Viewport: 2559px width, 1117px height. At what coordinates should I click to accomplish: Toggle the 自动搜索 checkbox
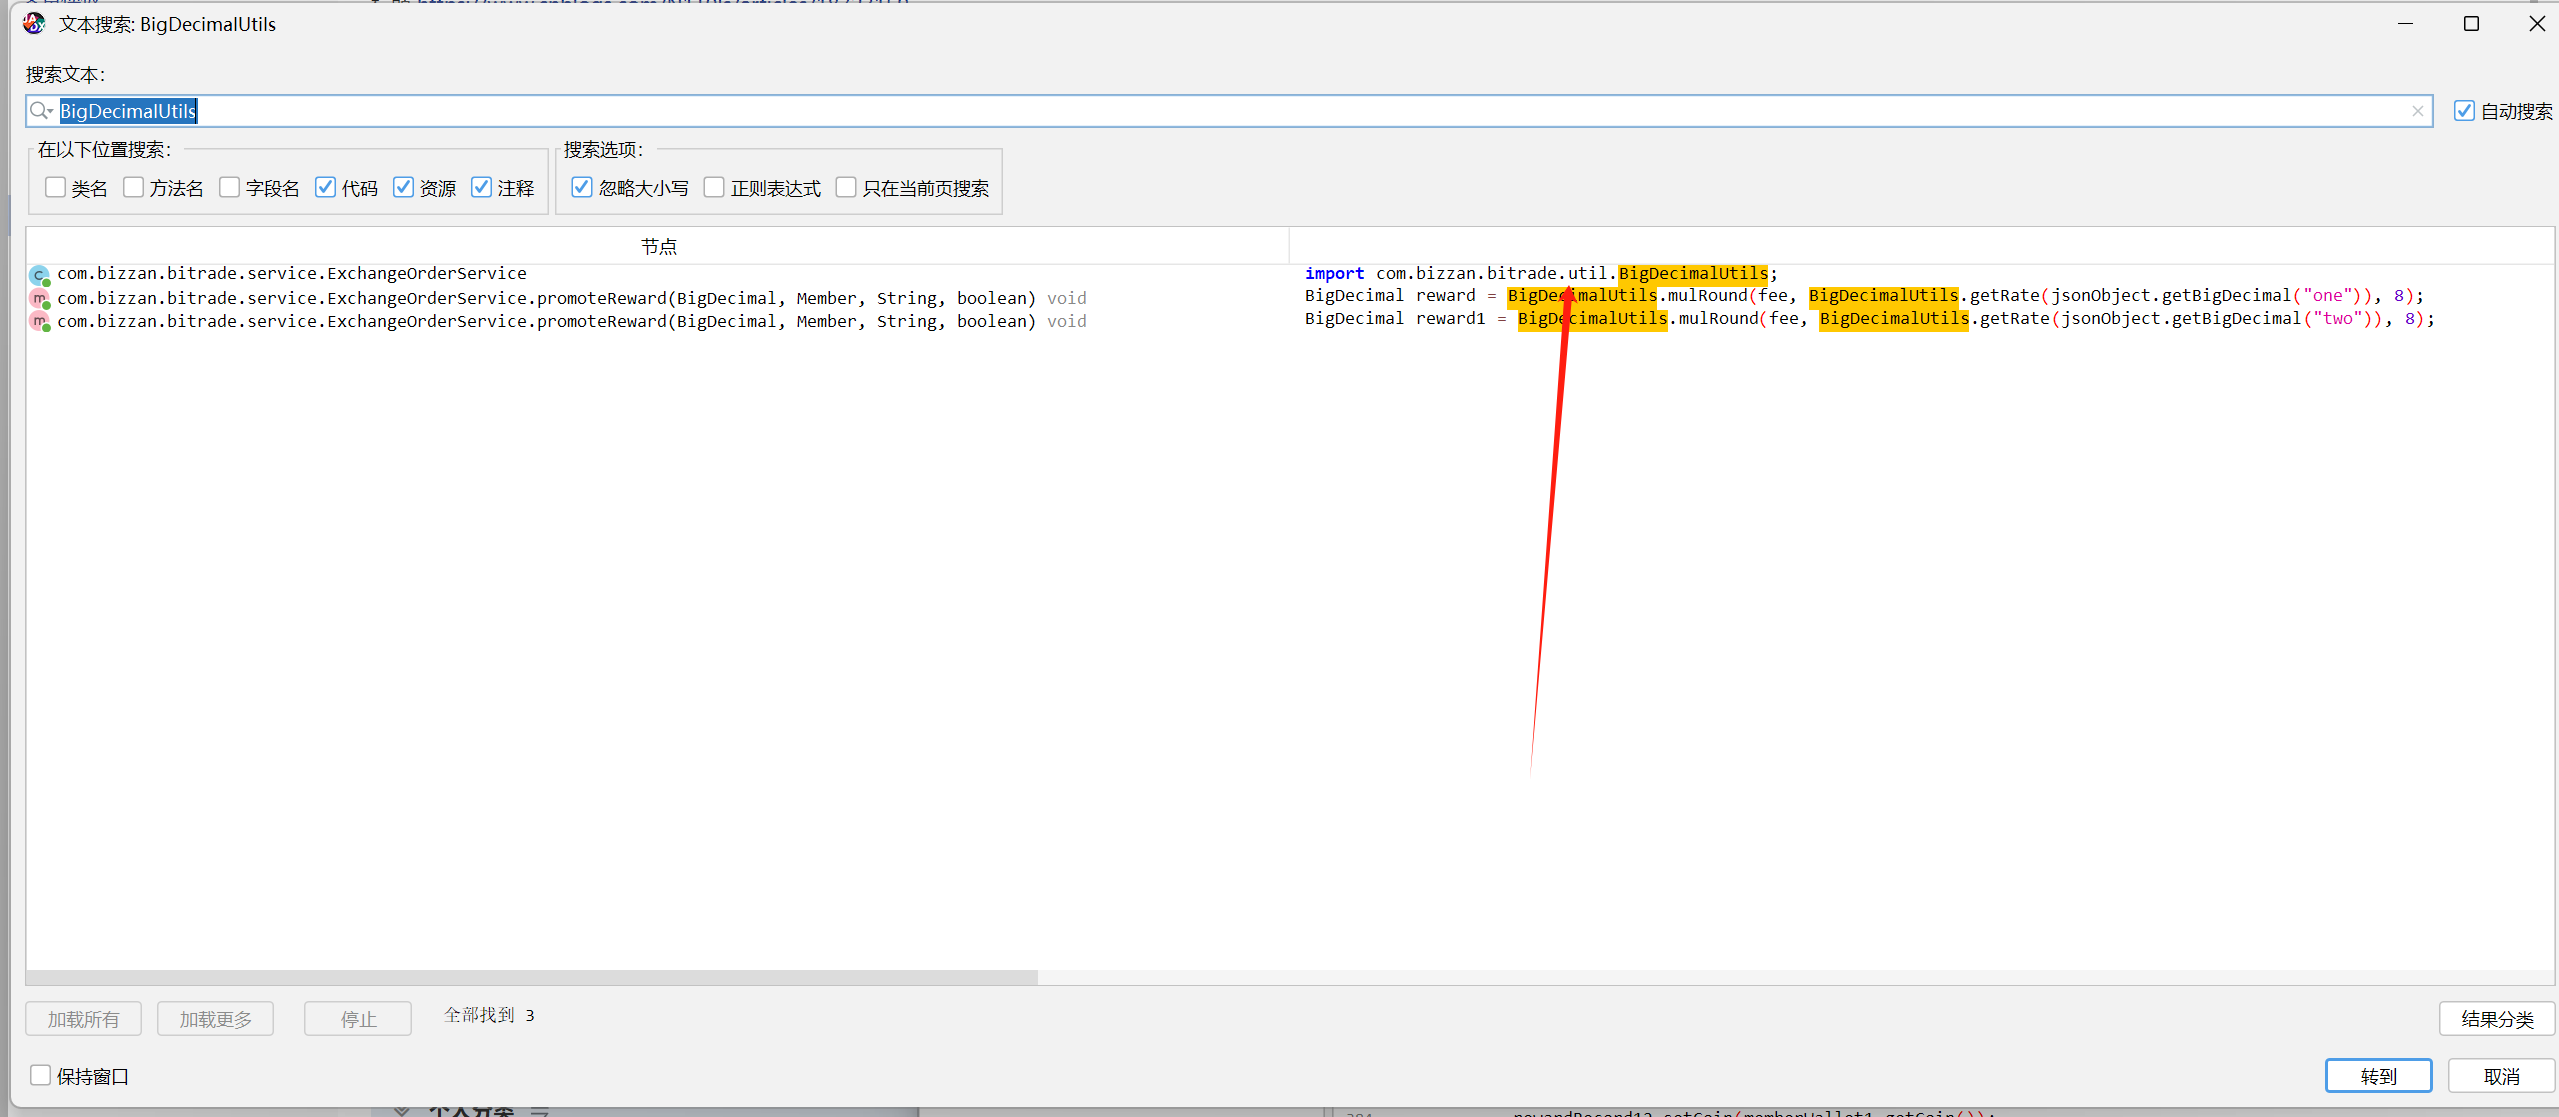click(2464, 111)
